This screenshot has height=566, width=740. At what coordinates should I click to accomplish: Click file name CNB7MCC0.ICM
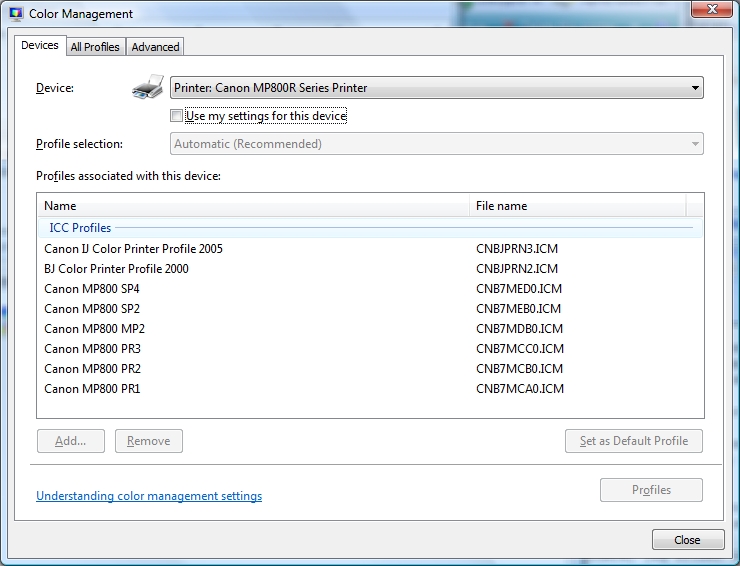pyautogui.click(x=520, y=349)
